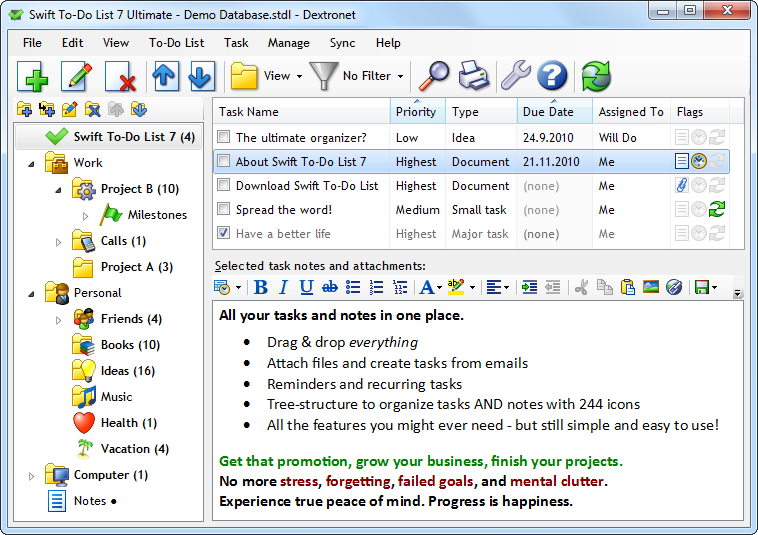The image size is (758, 535).
Task: Open highlight color dropdown arrow
Action: (472, 288)
